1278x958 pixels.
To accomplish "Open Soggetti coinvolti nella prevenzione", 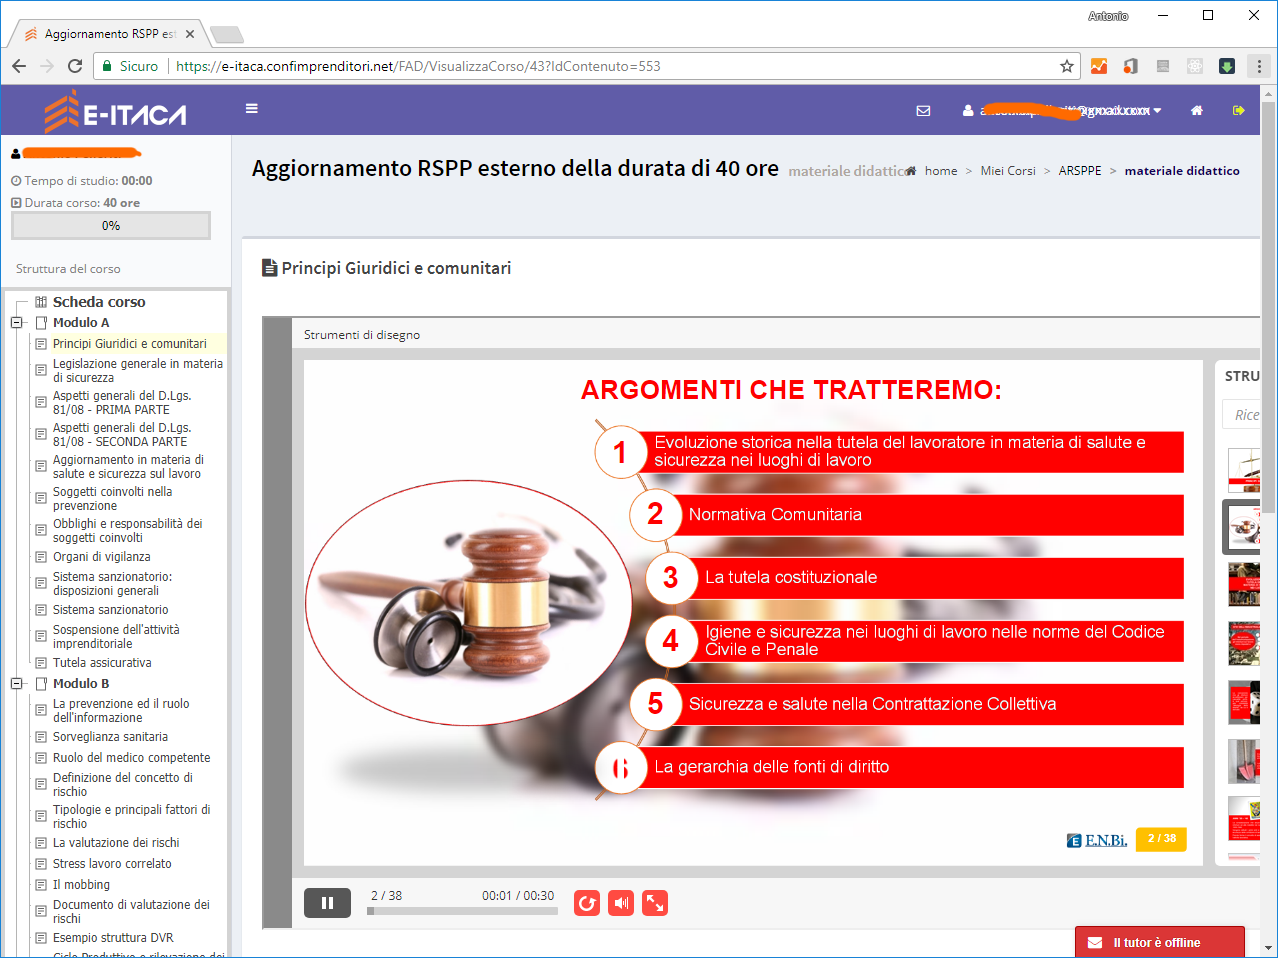I will (x=112, y=499).
